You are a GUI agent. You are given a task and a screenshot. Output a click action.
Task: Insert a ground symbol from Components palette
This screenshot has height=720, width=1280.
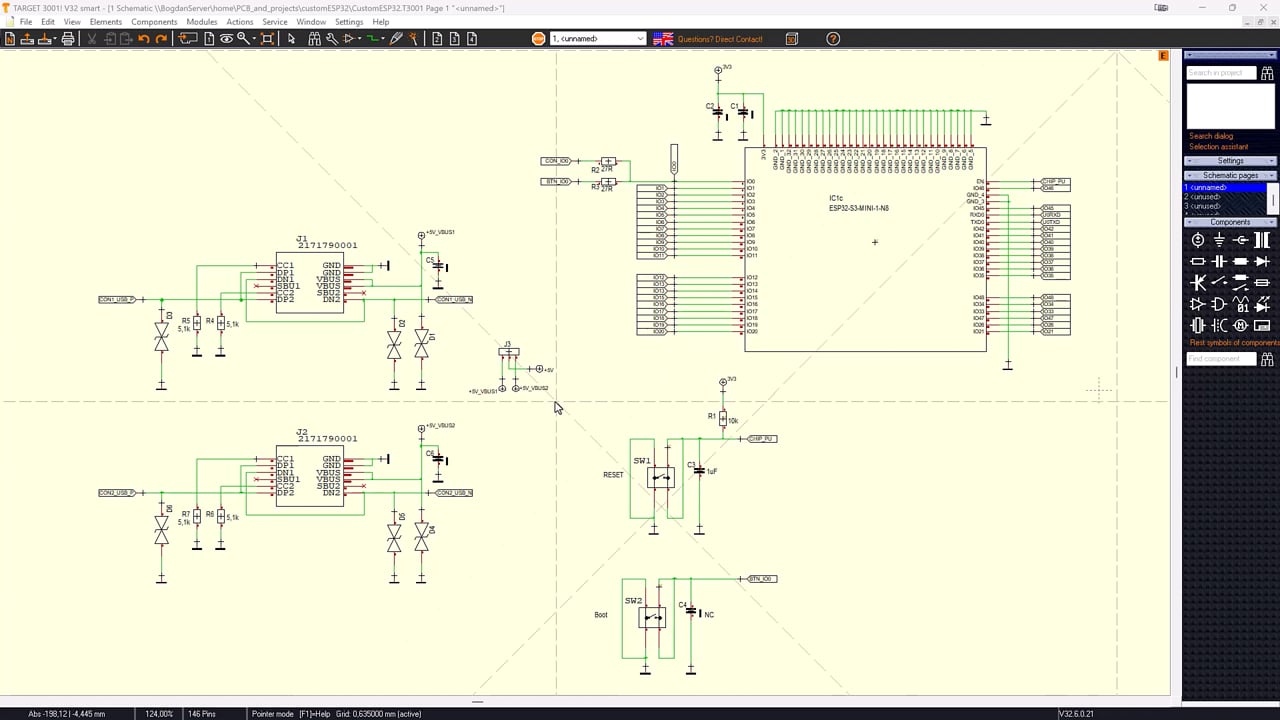(x=1219, y=240)
